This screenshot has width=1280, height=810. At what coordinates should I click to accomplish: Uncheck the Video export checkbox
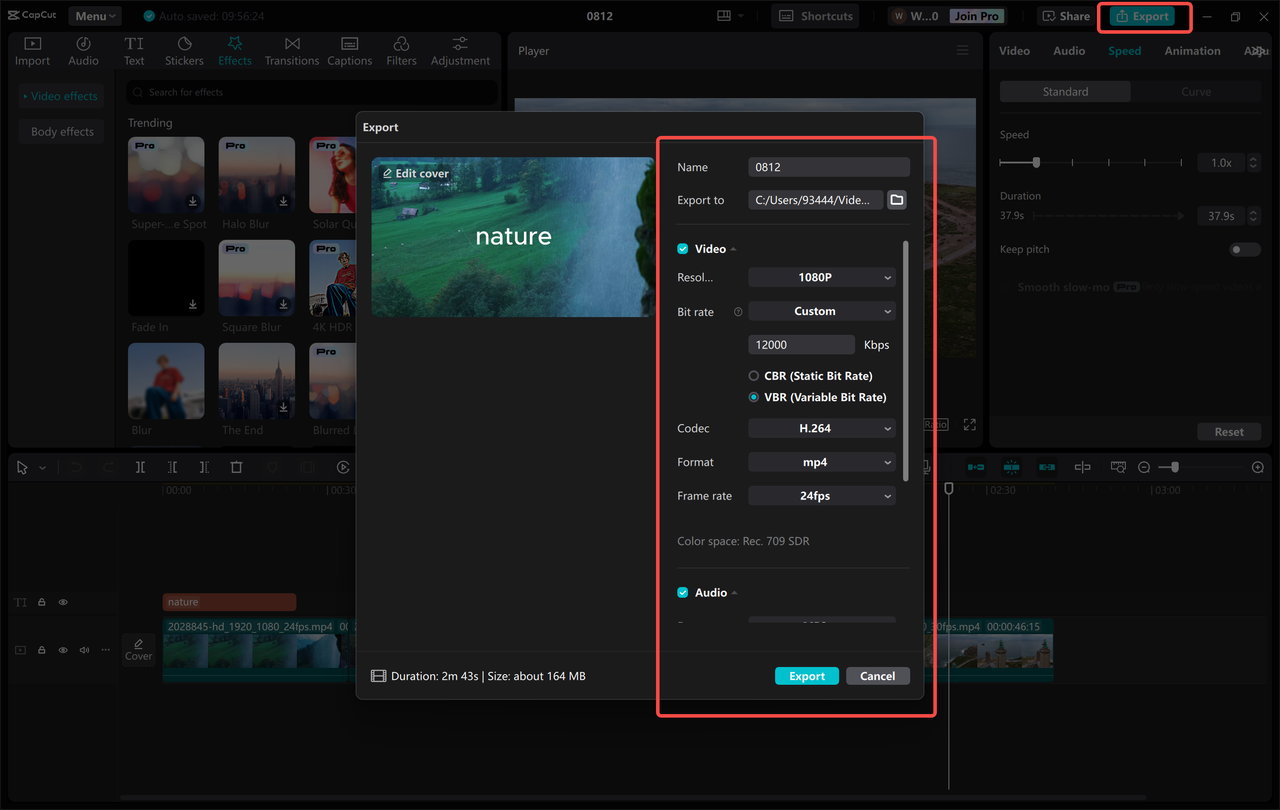[x=682, y=248]
